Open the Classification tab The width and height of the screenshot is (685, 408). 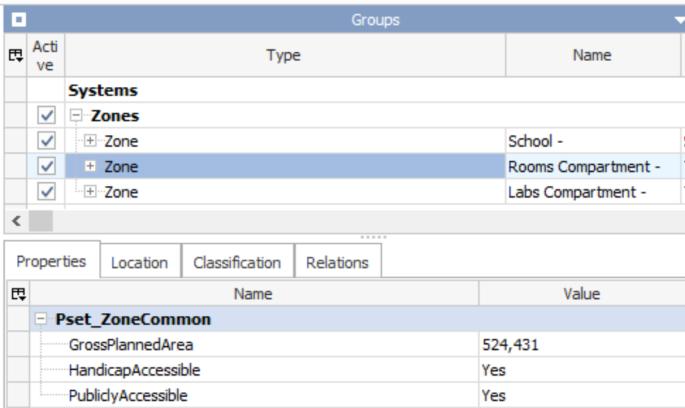[223, 263]
